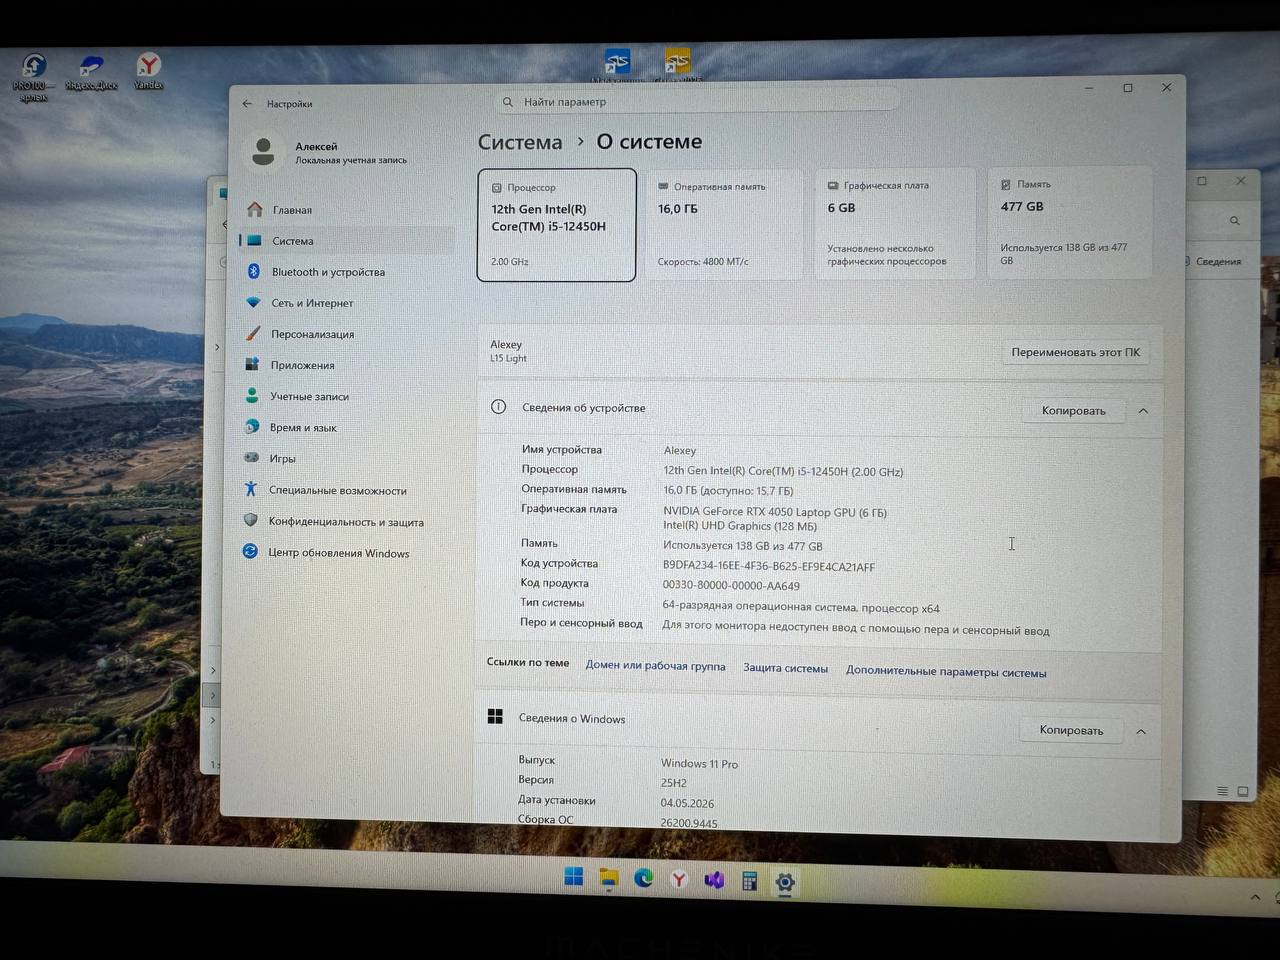
Task: Click the install date 04.05.2026
Action: coord(687,803)
